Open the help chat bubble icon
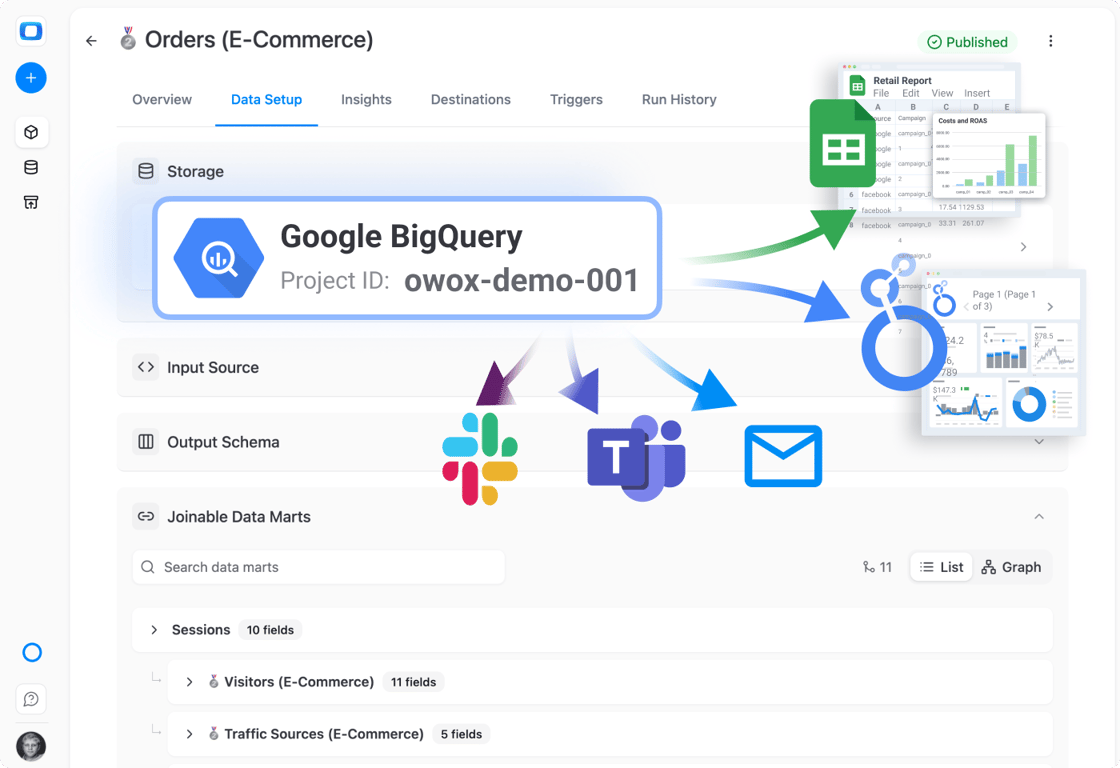 [x=31, y=699]
